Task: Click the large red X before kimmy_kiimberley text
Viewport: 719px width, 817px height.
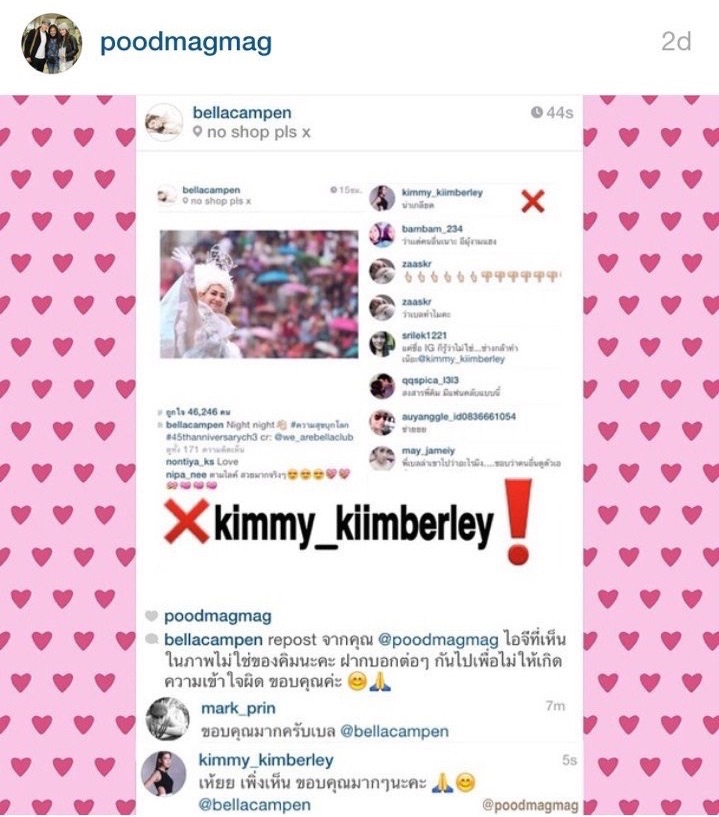Action: click(186, 521)
